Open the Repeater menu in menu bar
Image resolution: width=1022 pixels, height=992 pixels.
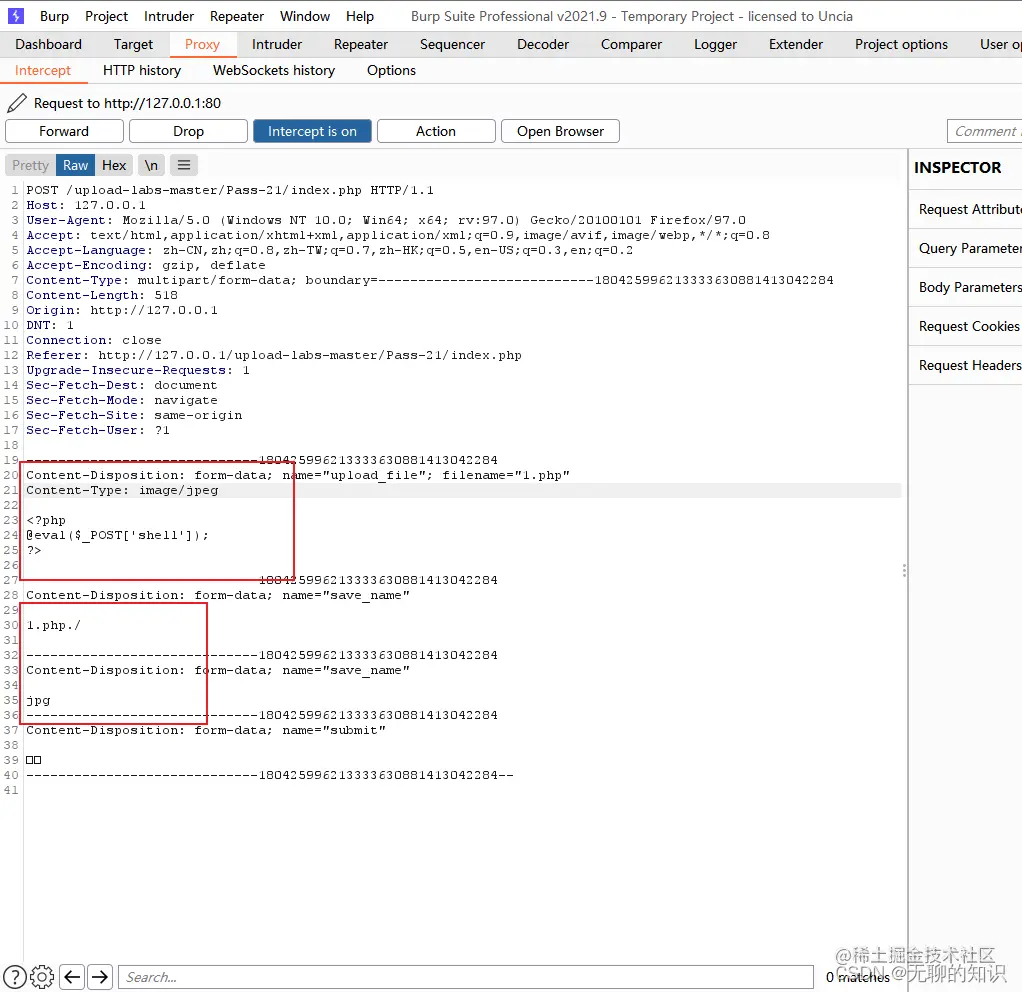pyautogui.click(x=237, y=16)
